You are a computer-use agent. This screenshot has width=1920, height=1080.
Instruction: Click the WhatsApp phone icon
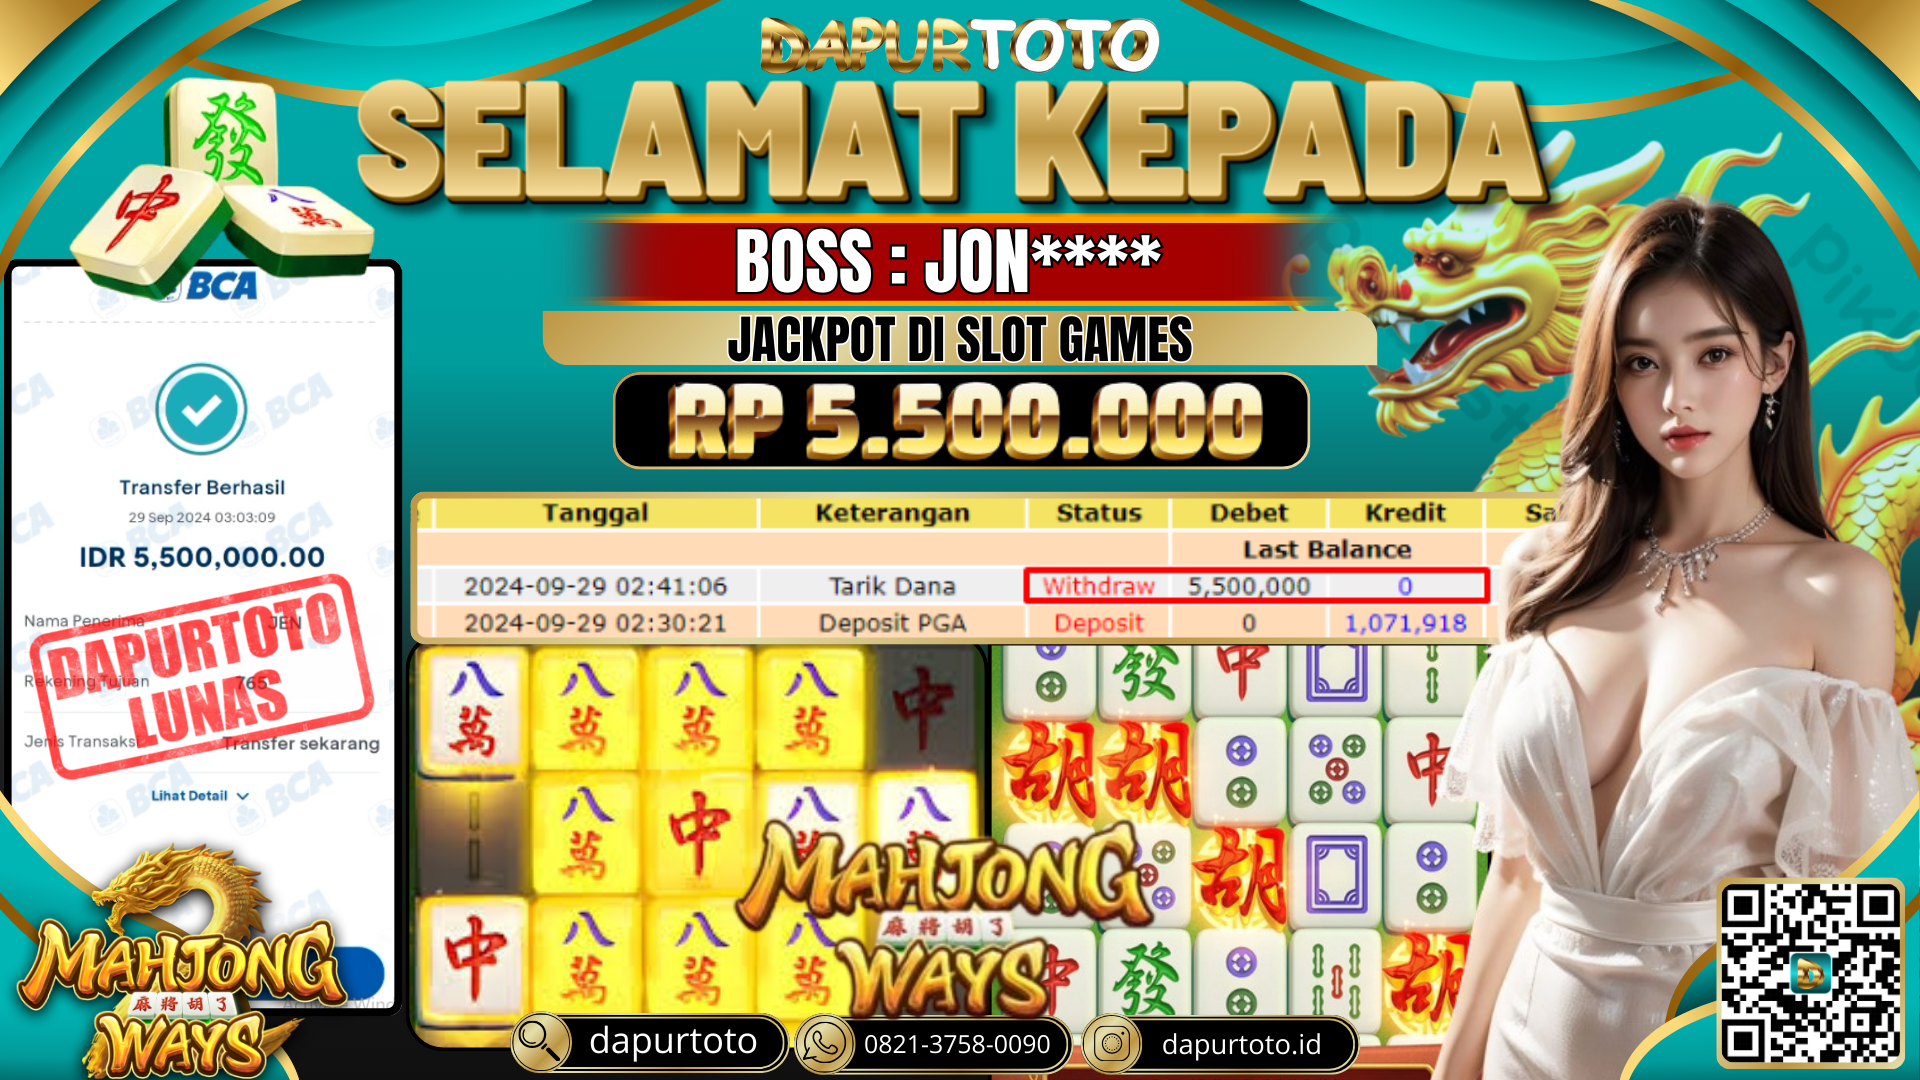pos(824,1044)
